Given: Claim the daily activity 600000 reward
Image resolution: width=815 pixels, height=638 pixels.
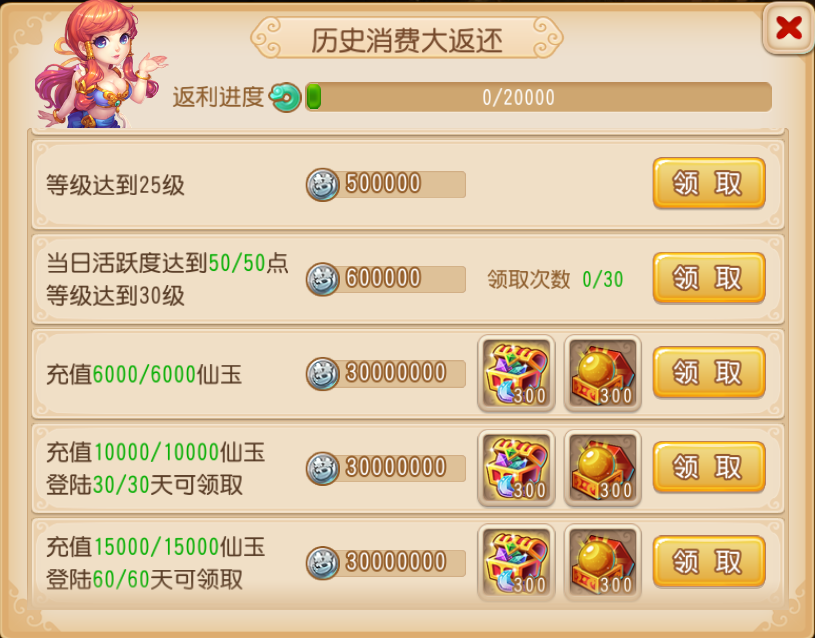Looking at the screenshot, I should (x=709, y=278).
